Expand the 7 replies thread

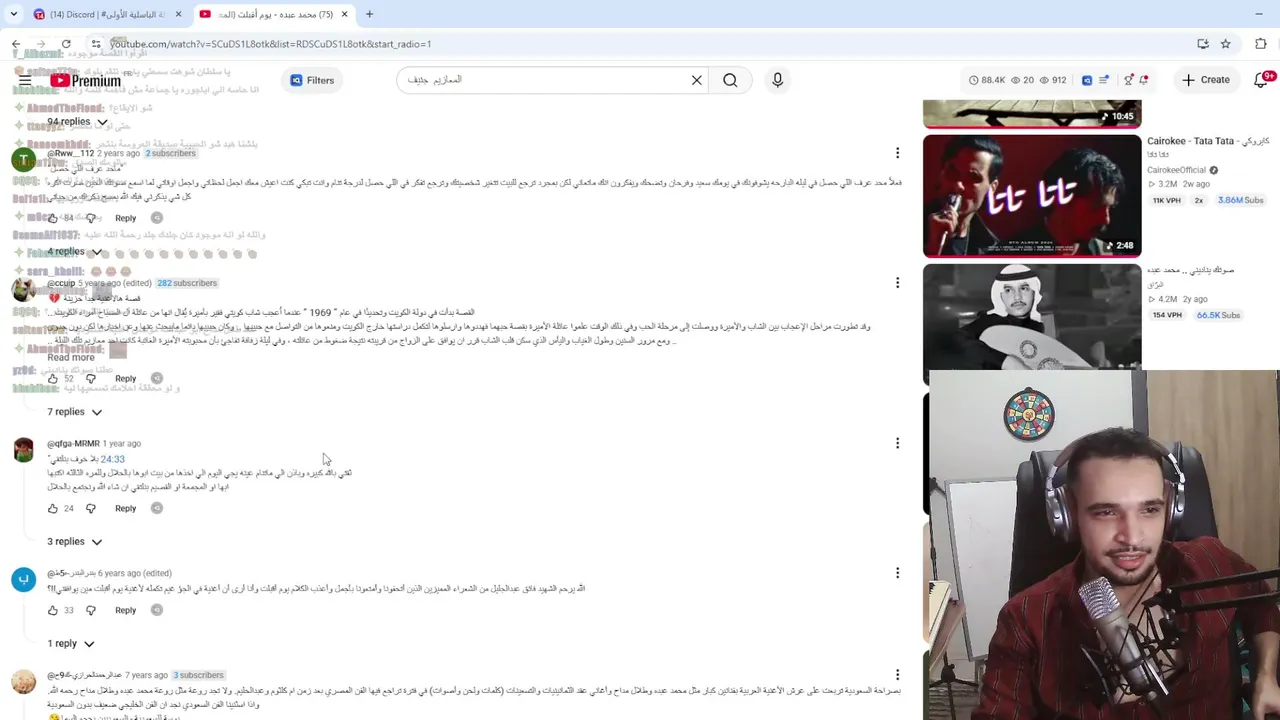coord(74,412)
